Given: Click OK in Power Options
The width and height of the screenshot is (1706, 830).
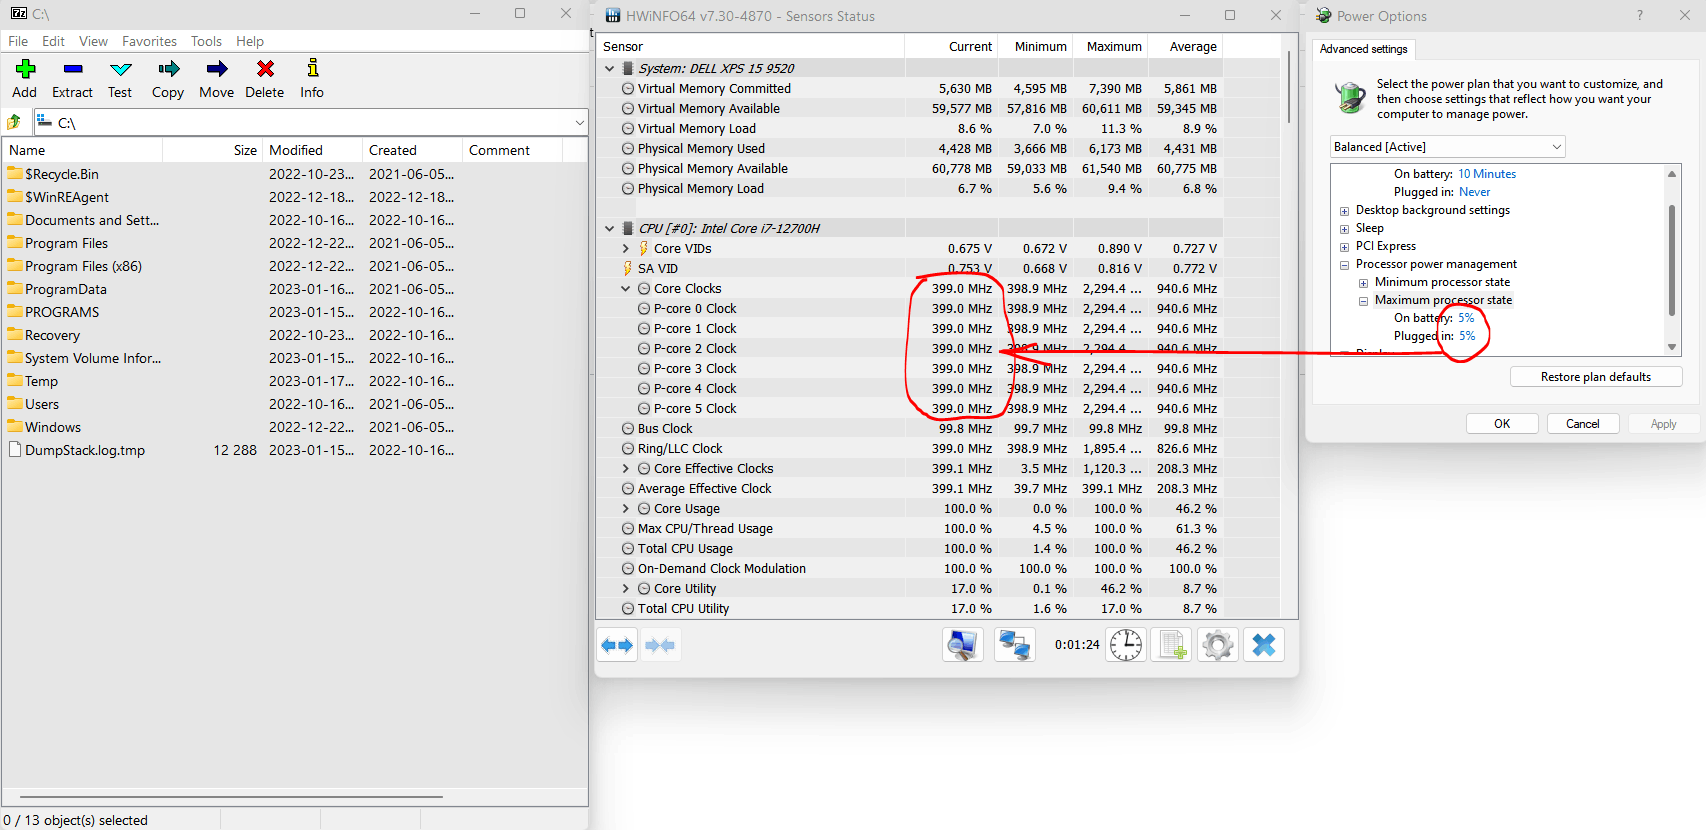Looking at the screenshot, I should 1502,424.
